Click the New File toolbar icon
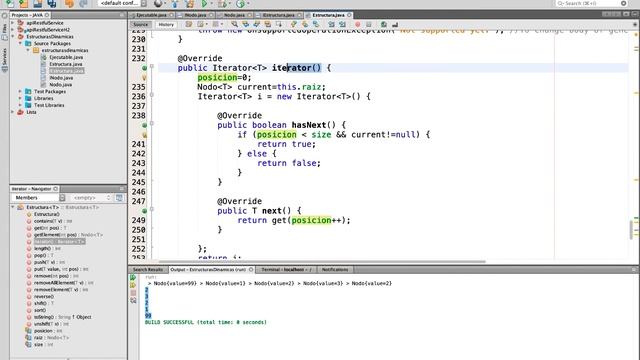This screenshot has height=360, width=640. point(10,4)
